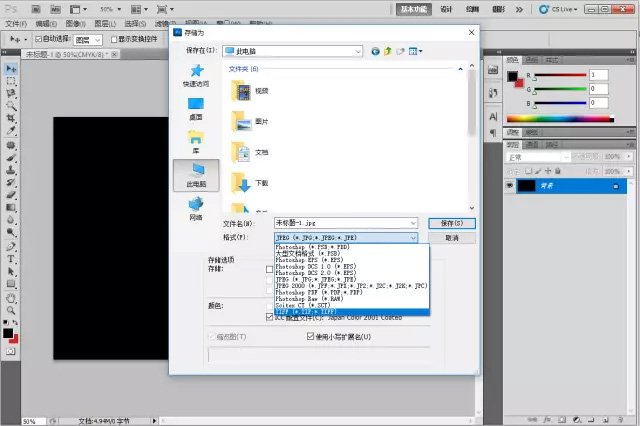Toggle the use lowercase extension checkbox
Screen dimensions: 640x426
(311, 337)
